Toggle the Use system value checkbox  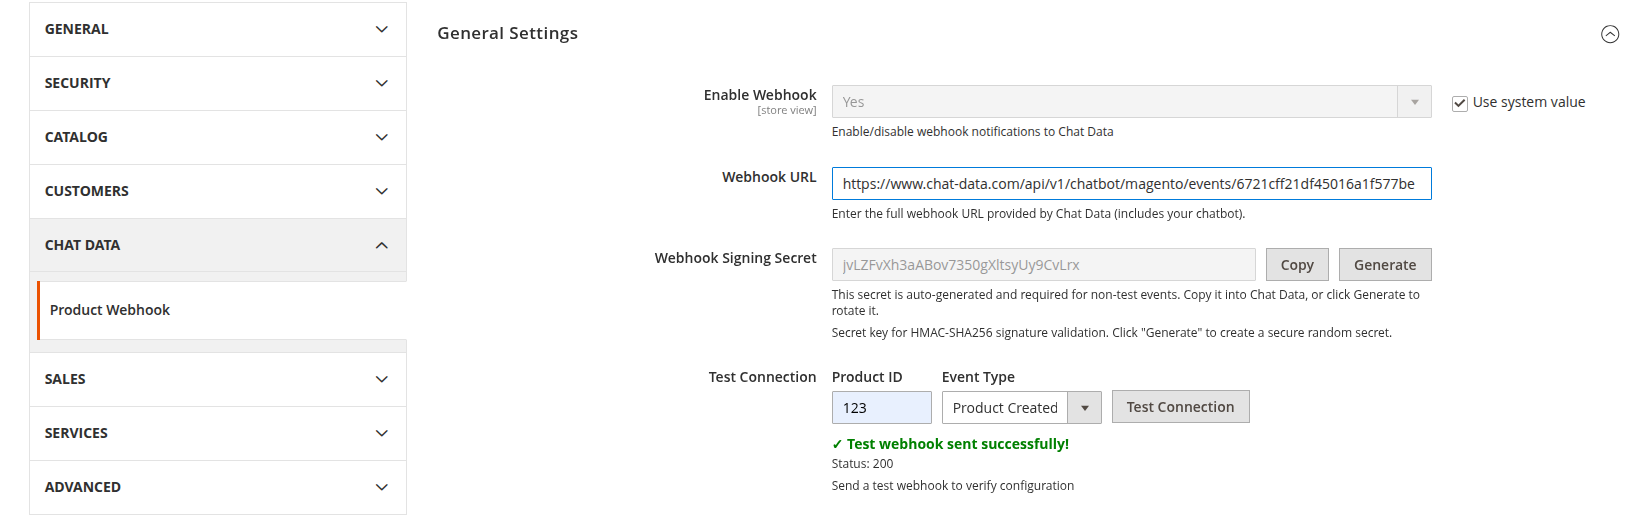coord(1460,103)
